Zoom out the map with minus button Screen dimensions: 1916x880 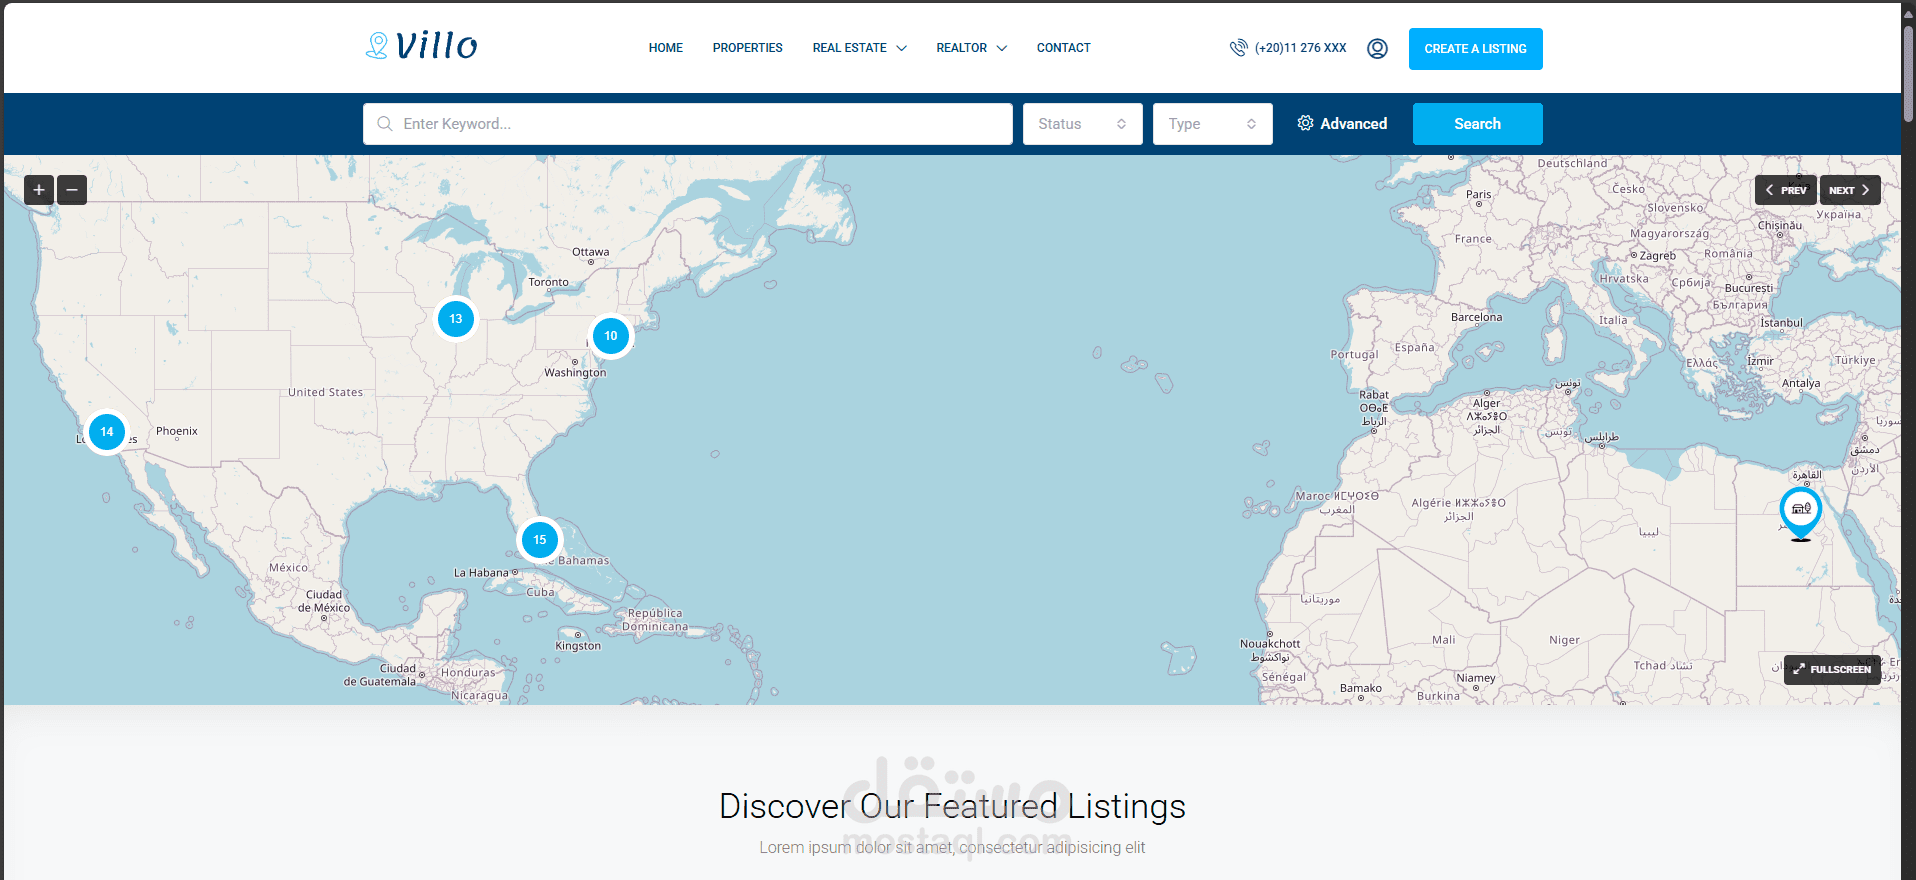pos(72,190)
